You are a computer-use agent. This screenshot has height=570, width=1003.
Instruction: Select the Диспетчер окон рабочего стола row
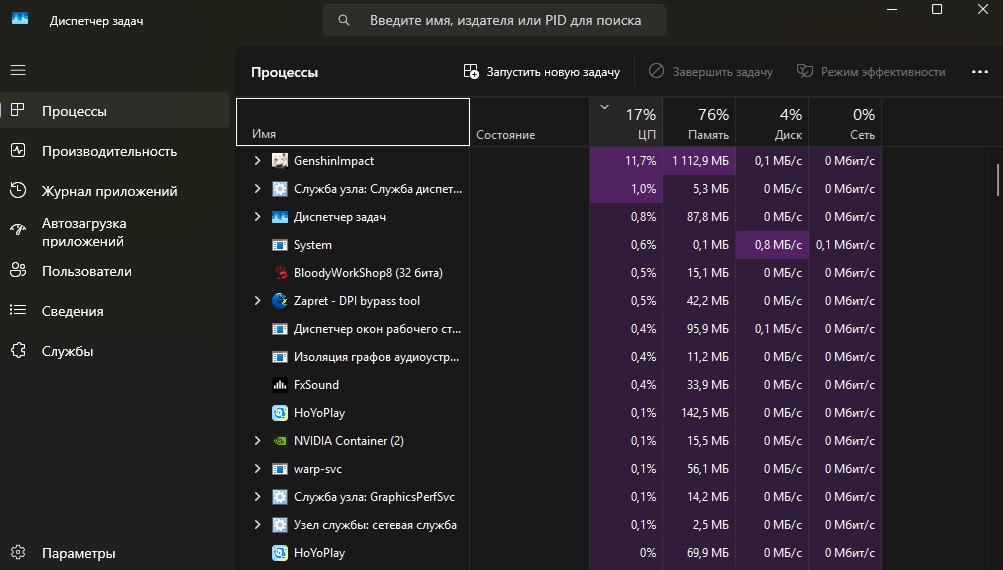tap(559, 329)
